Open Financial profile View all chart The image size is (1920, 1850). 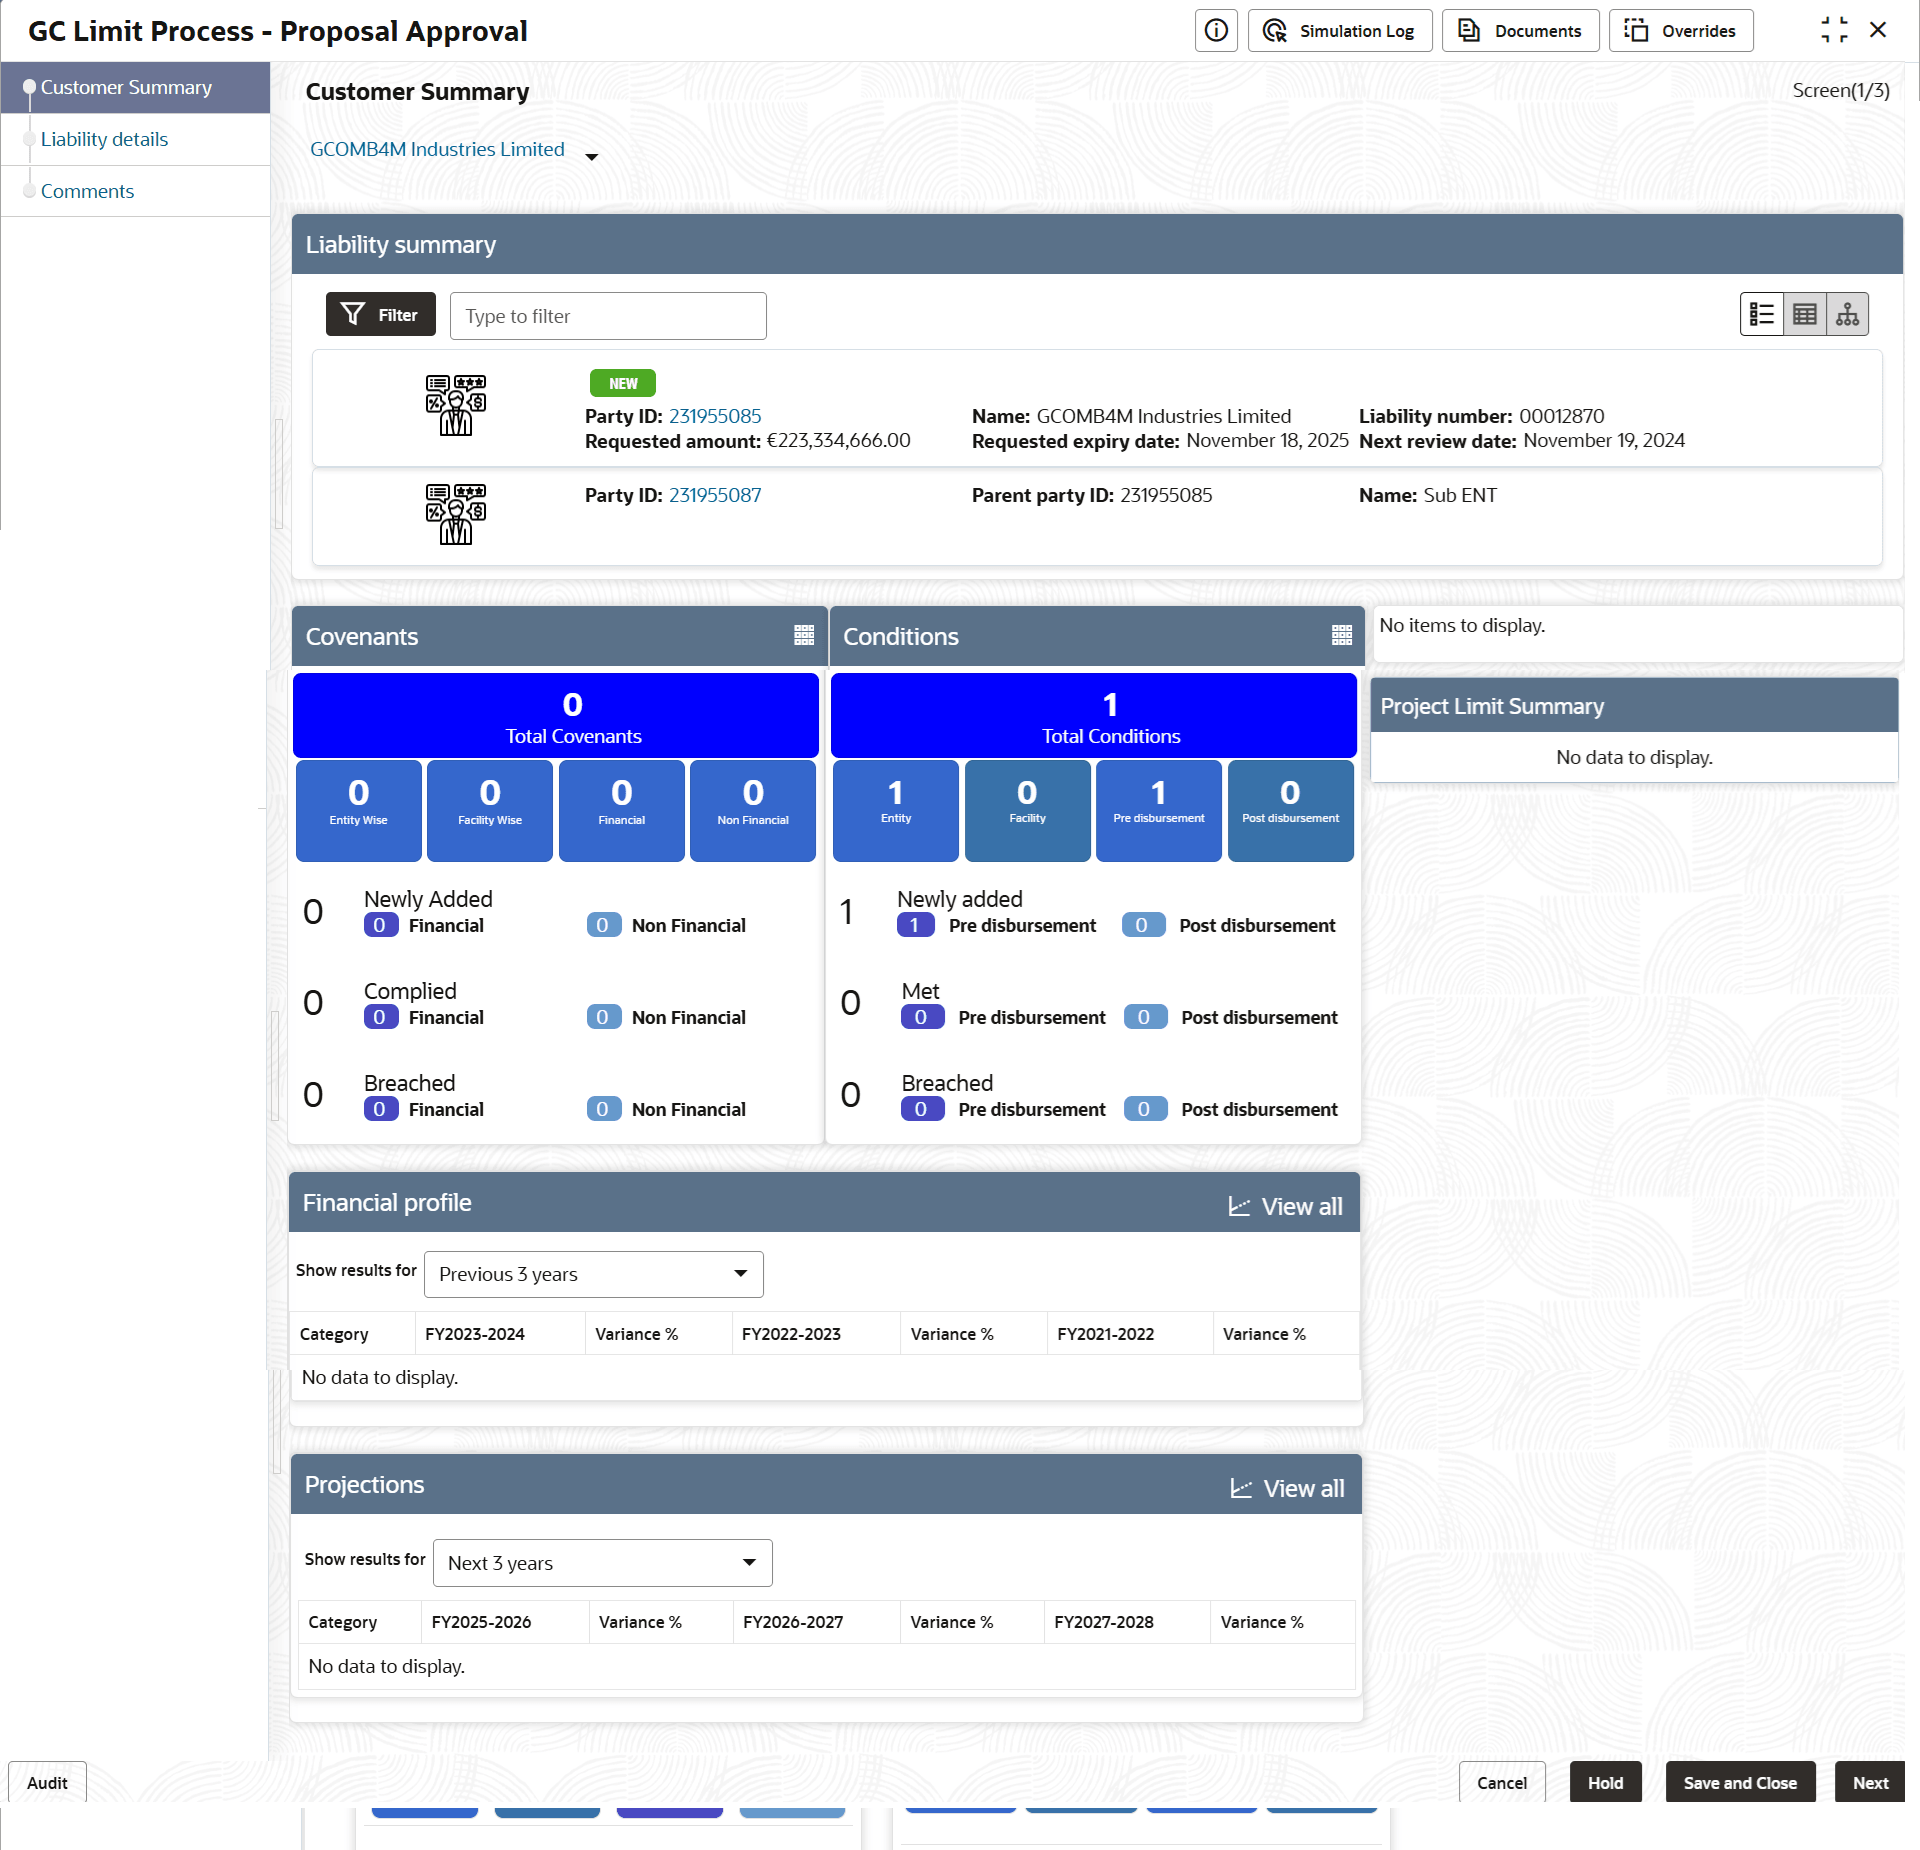1286,1207
